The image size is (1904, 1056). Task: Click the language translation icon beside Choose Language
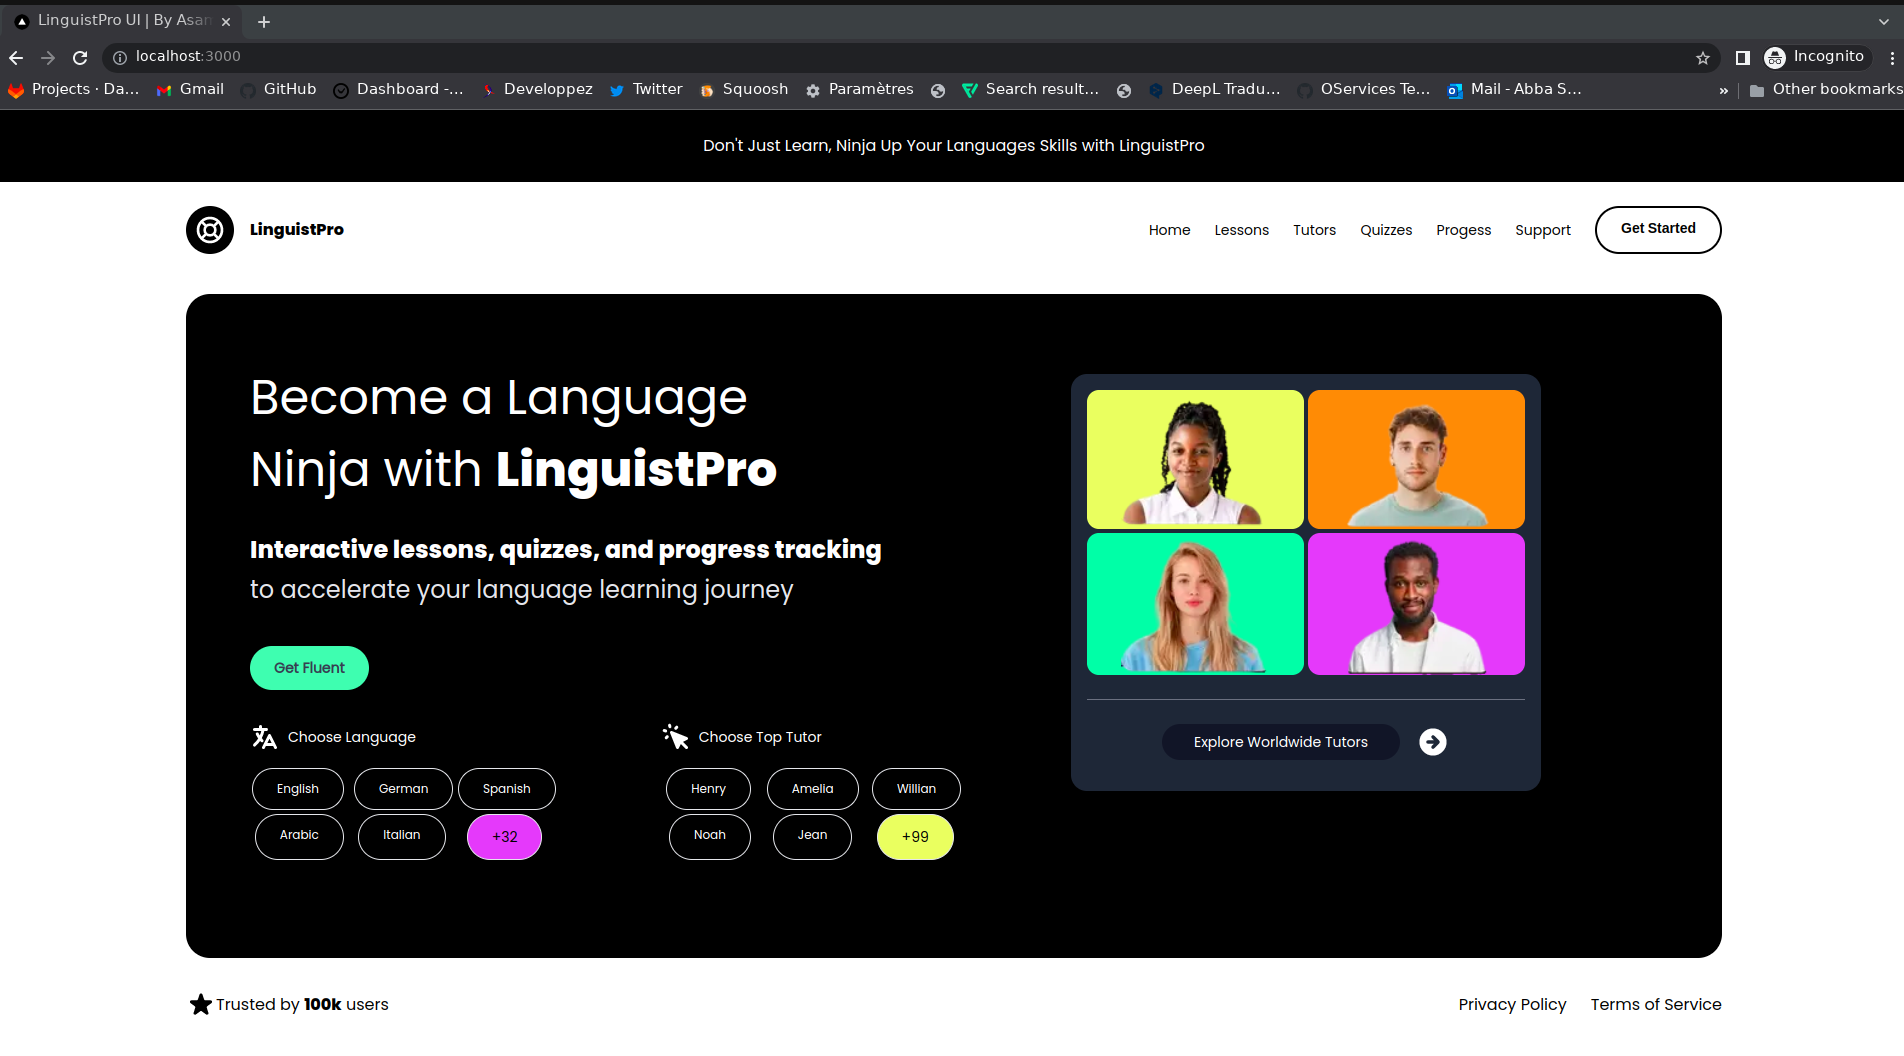[264, 737]
